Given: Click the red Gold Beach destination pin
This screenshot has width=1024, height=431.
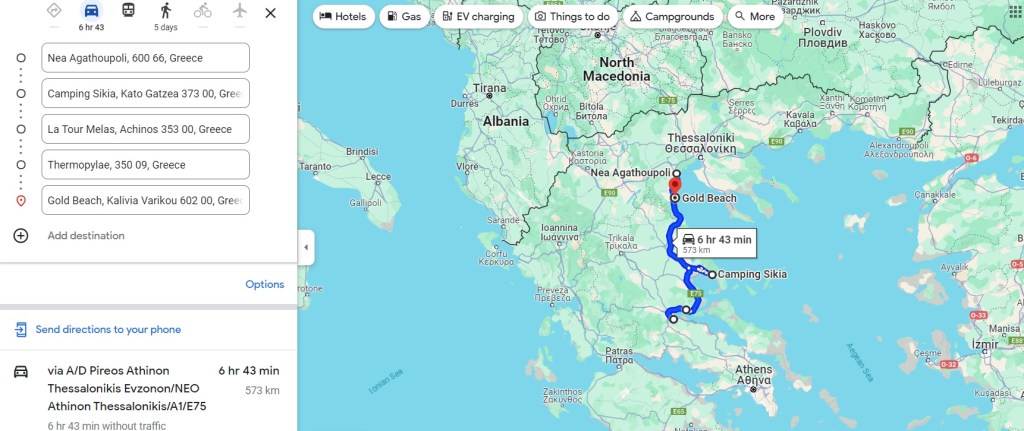Looking at the screenshot, I should click(675, 186).
